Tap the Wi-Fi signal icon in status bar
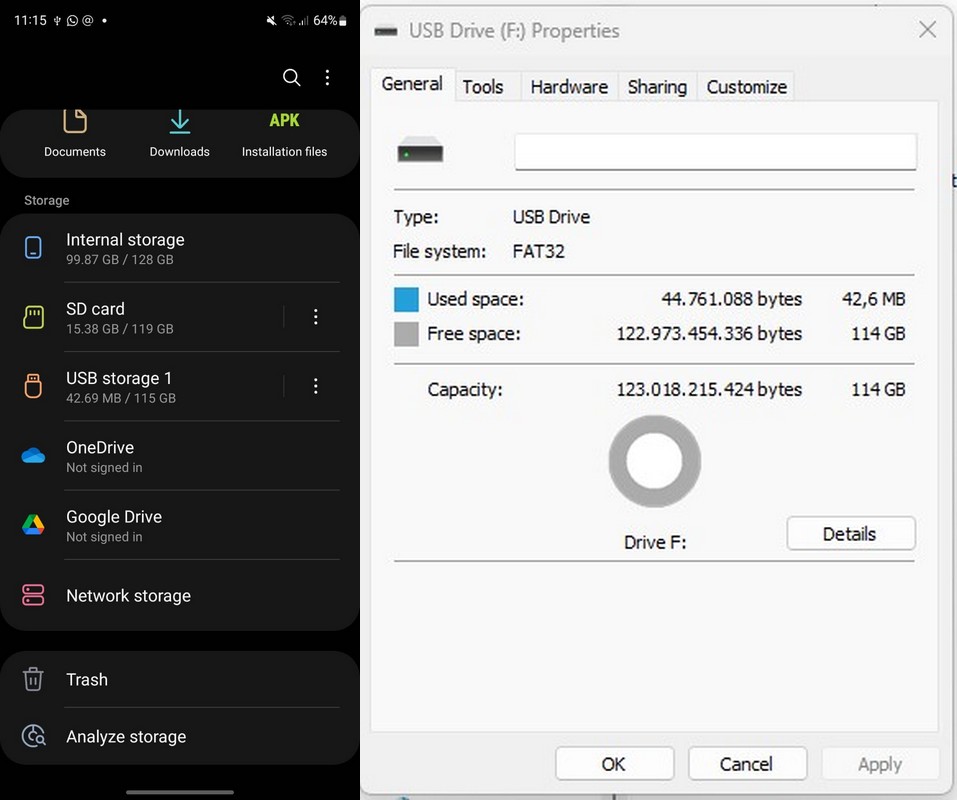Image resolution: width=957 pixels, height=800 pixels. [288, 21]
